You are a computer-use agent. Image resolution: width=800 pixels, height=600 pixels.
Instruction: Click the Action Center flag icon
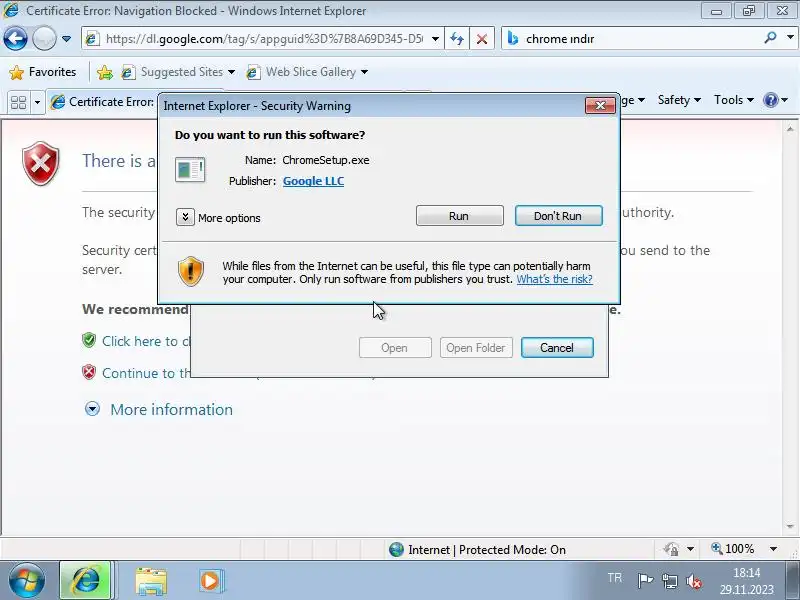pyautogui.click(x=645, y=581)
